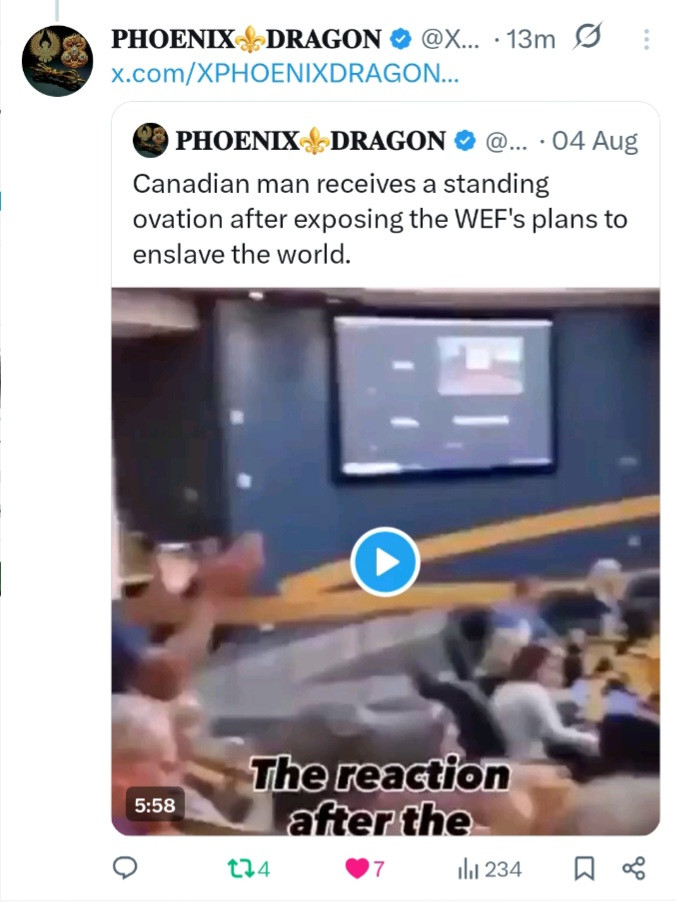
Task: Open the x.com/XPHOENIXDRAGON link
Action: (x=285, y=74)
